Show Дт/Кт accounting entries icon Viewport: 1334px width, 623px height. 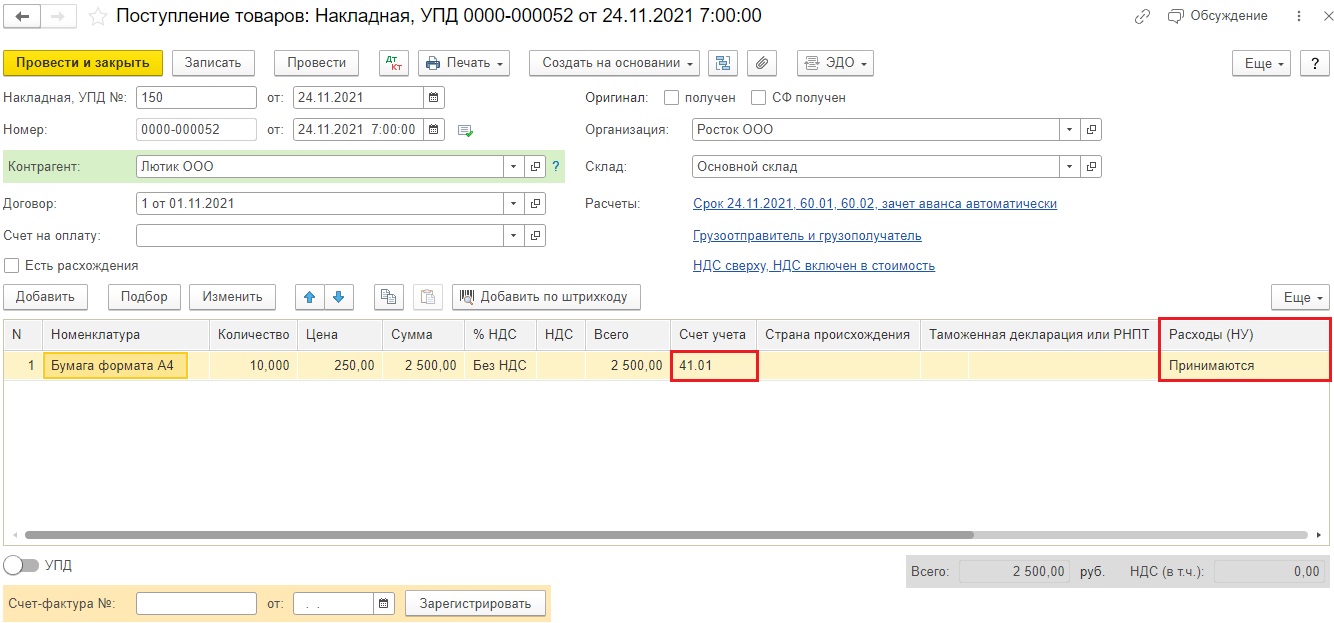394,63
